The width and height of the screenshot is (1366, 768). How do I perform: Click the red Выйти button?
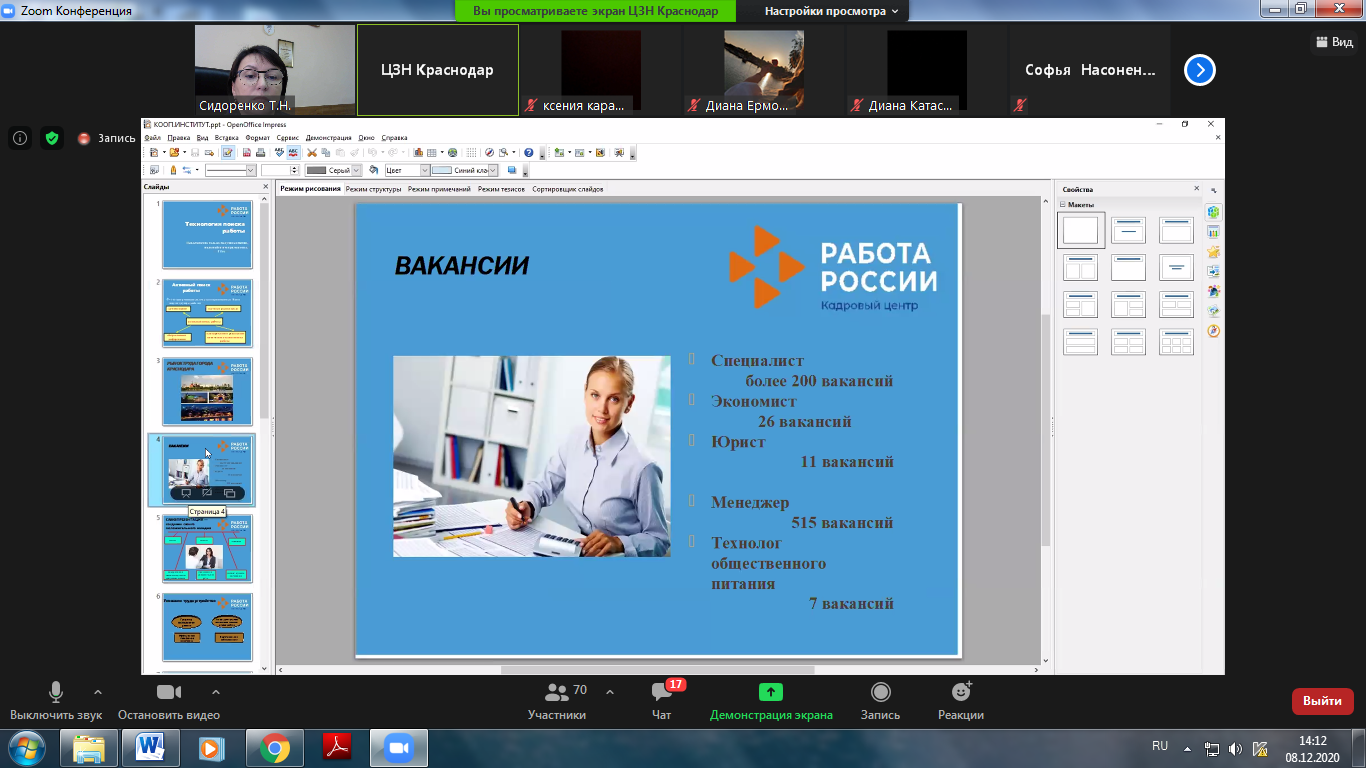[x=1323, y=701]
